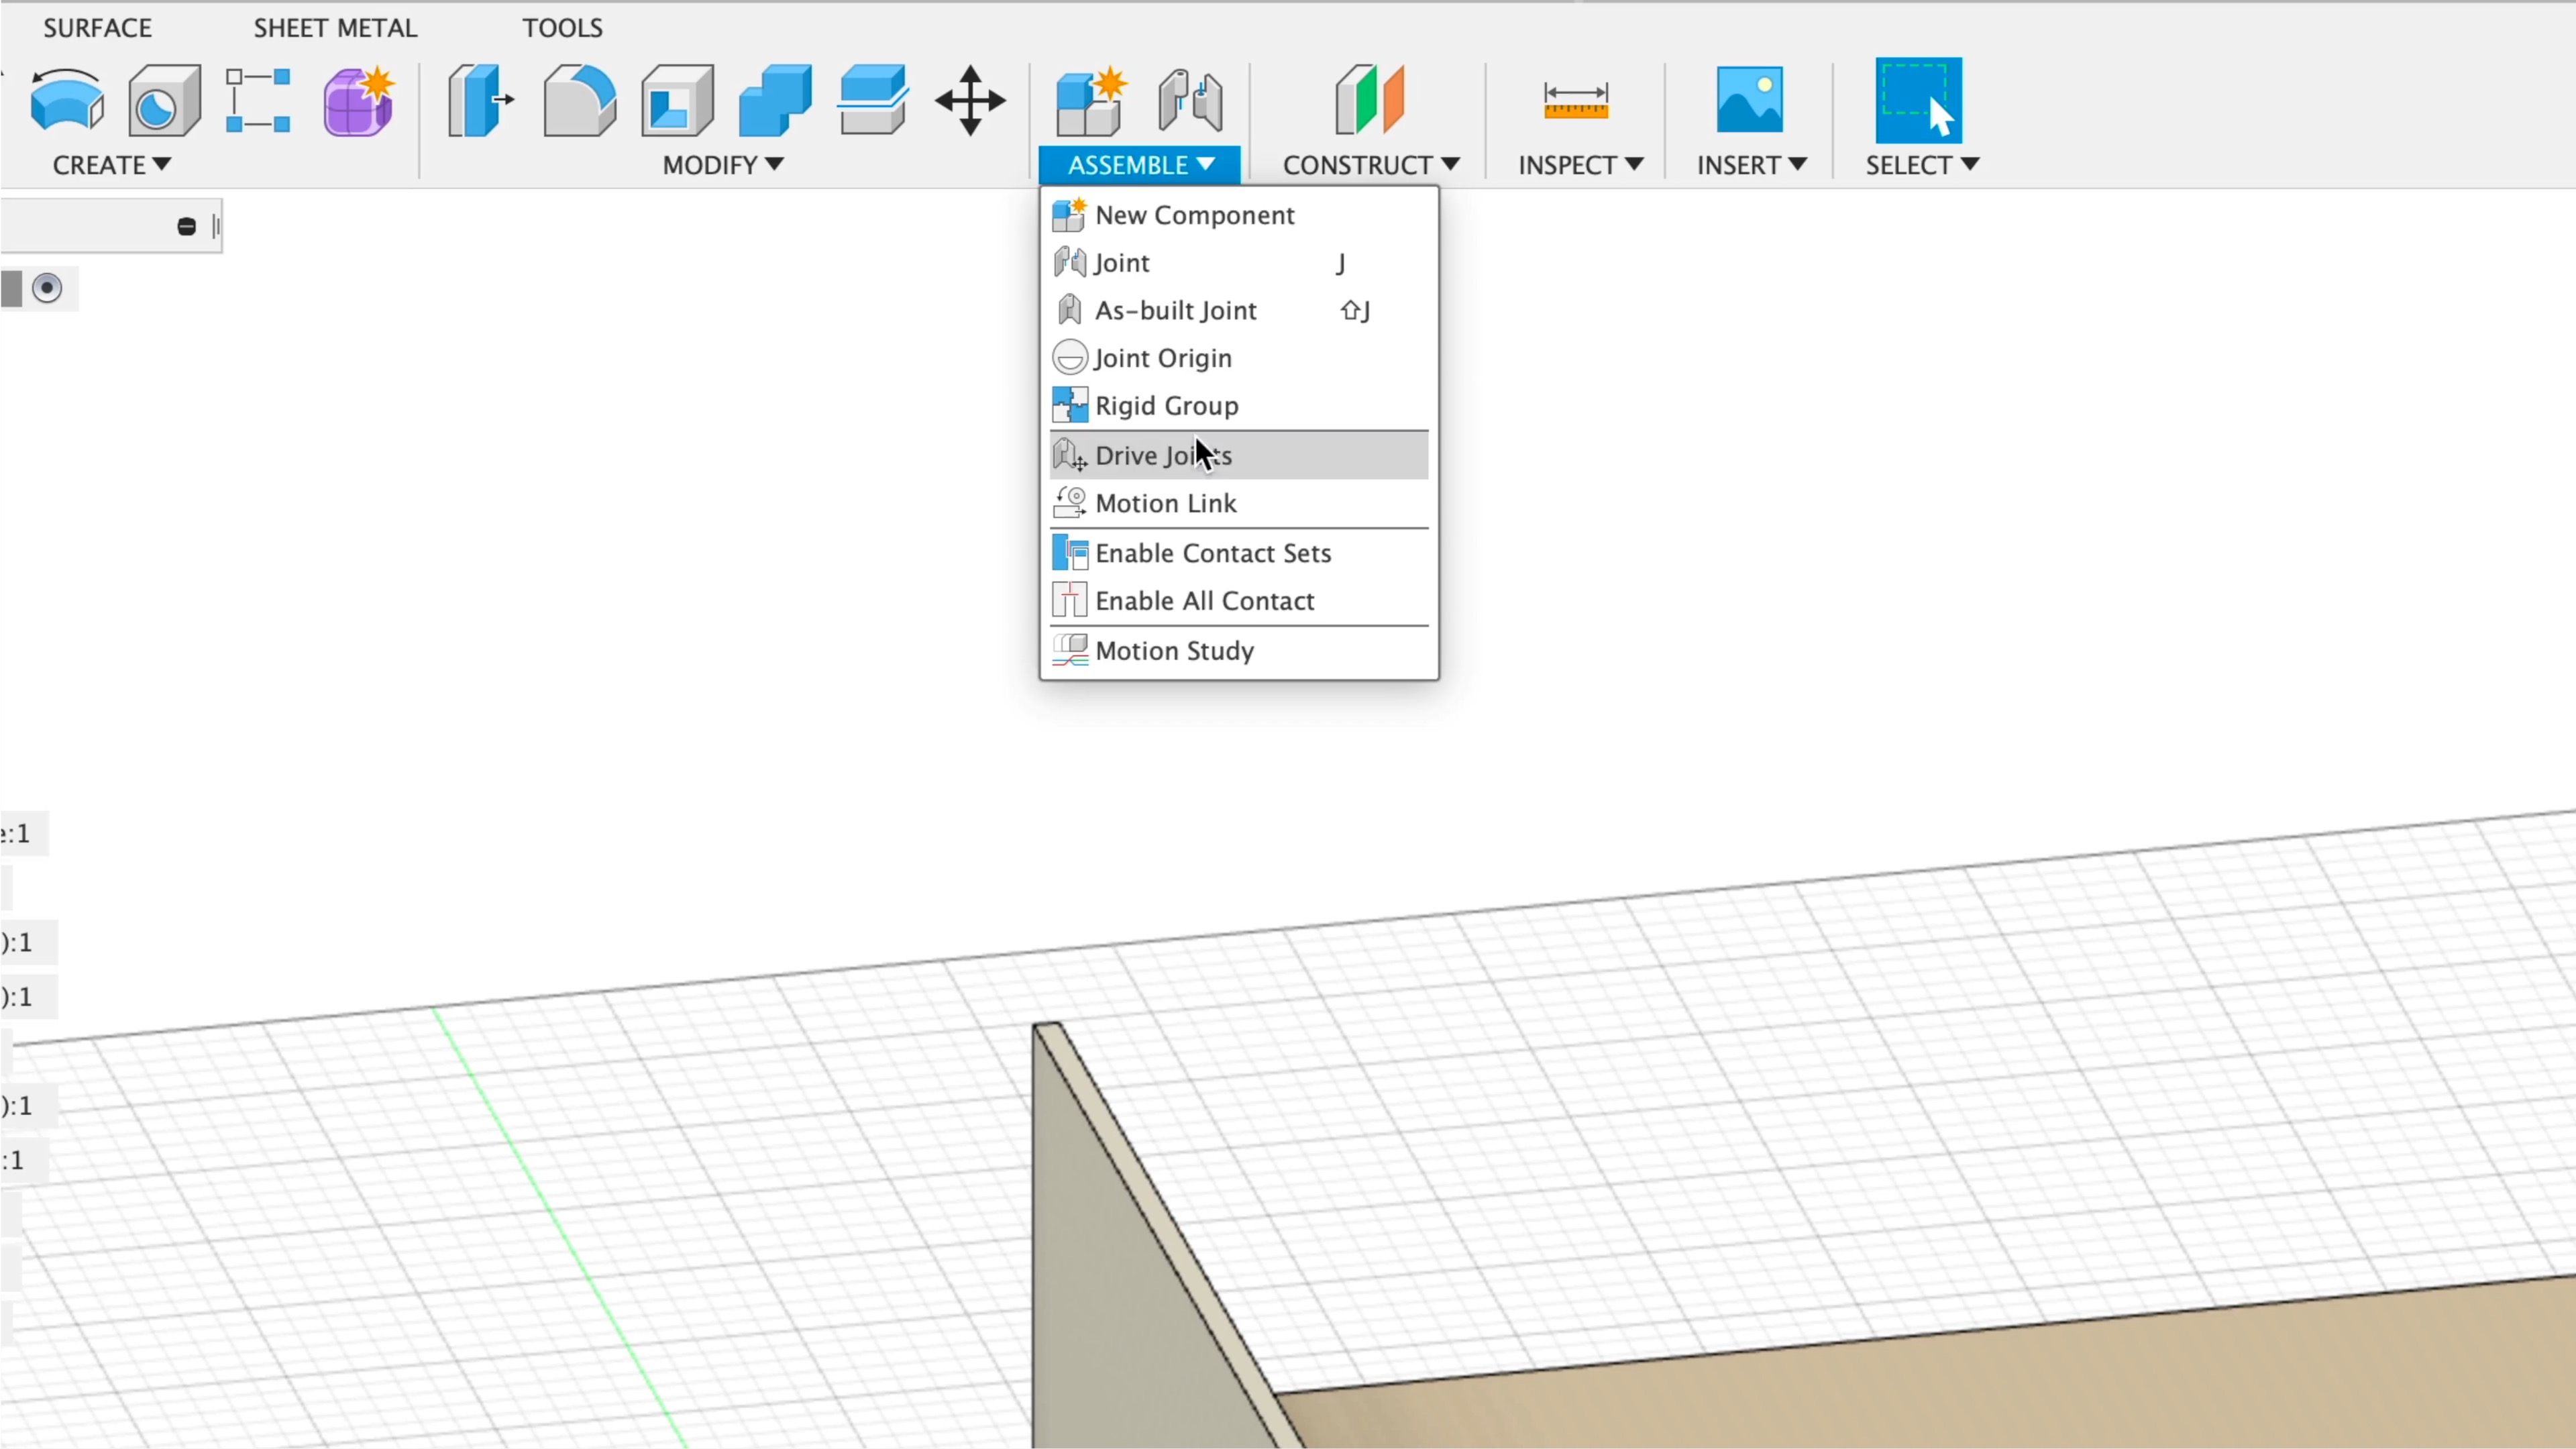The height and width of the screenshot is (1449, 2576).
Task: Click the Select tool icon
Action: click(x=1918, y=100)
